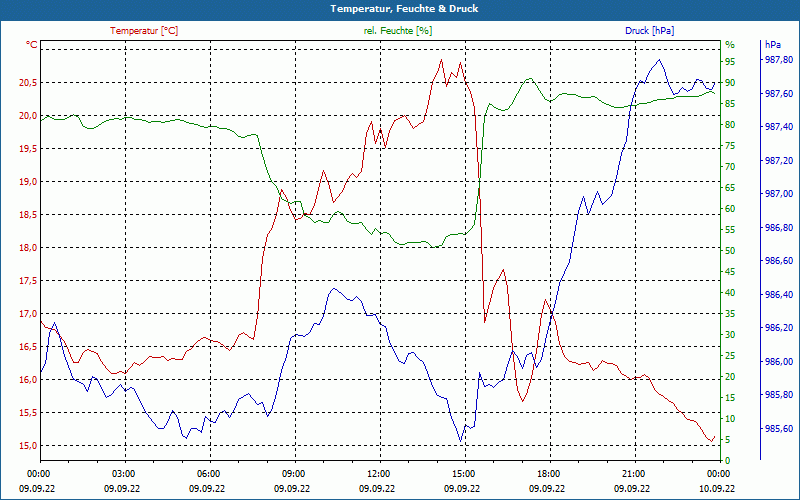Click the 10 humidity axis tick
Screen dimensions: 800x500
[730, 419]
